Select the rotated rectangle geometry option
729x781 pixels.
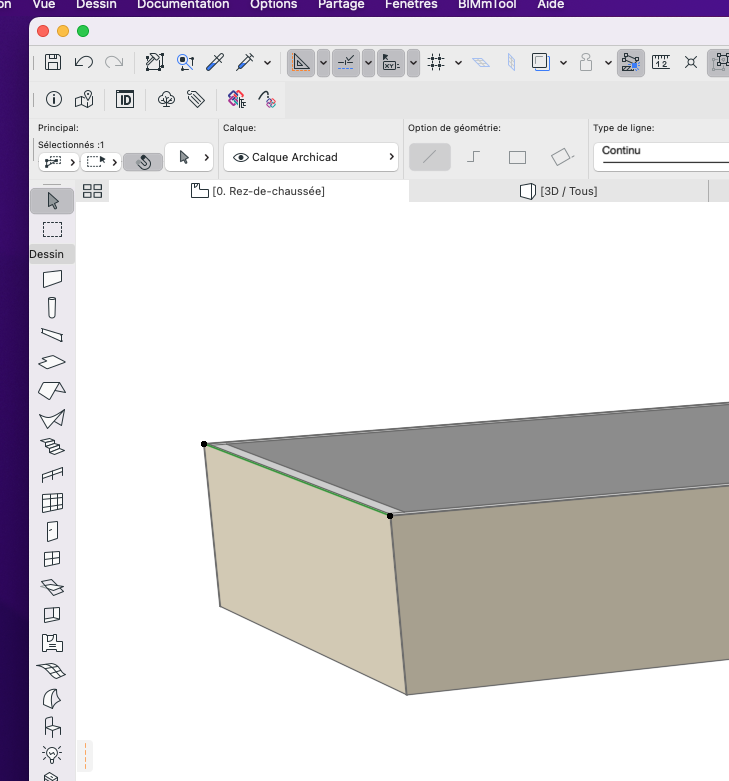[562, 157]
